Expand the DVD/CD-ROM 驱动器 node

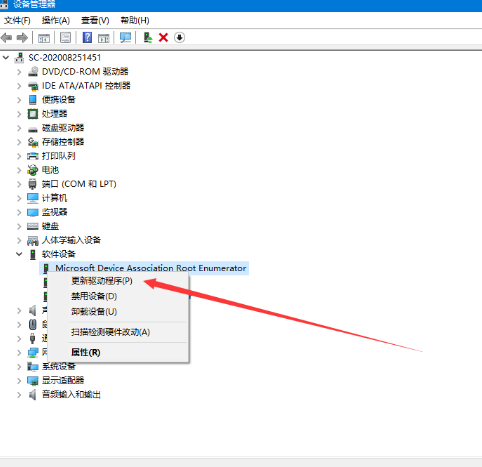click(x=19, y=72)
